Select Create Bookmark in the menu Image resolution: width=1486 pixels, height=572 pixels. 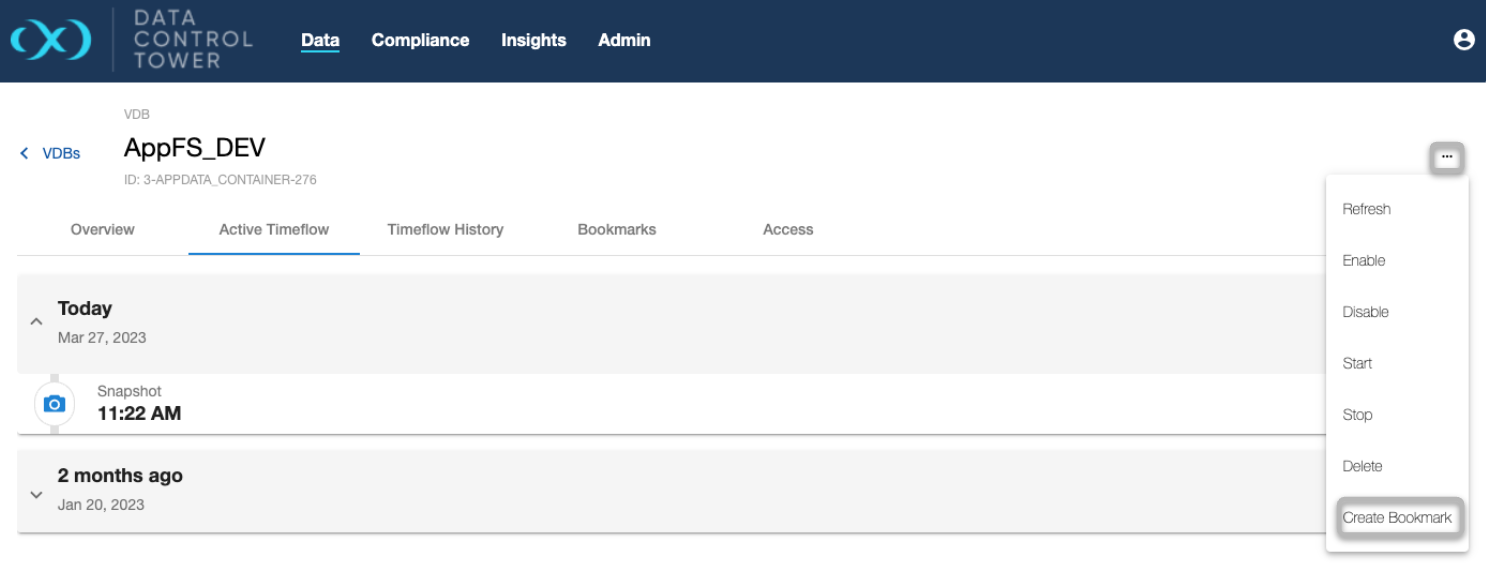pyautogui.click(x=1397, y=518)
